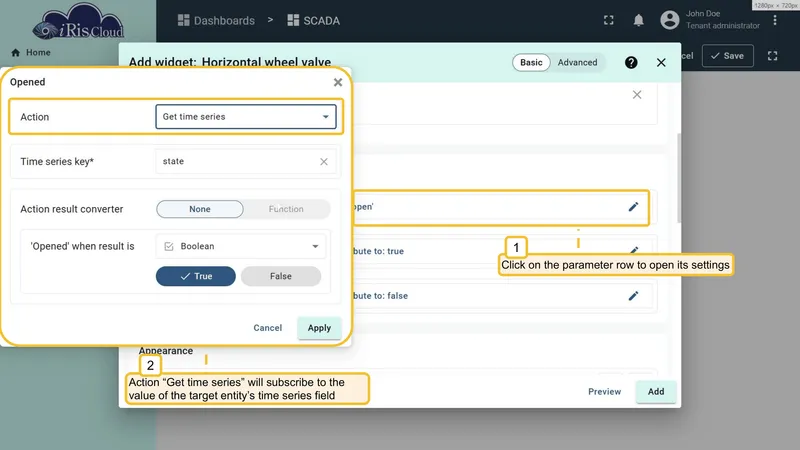
Task: Remove the item with X in widget panel
Action: click(x=637, y=95)
